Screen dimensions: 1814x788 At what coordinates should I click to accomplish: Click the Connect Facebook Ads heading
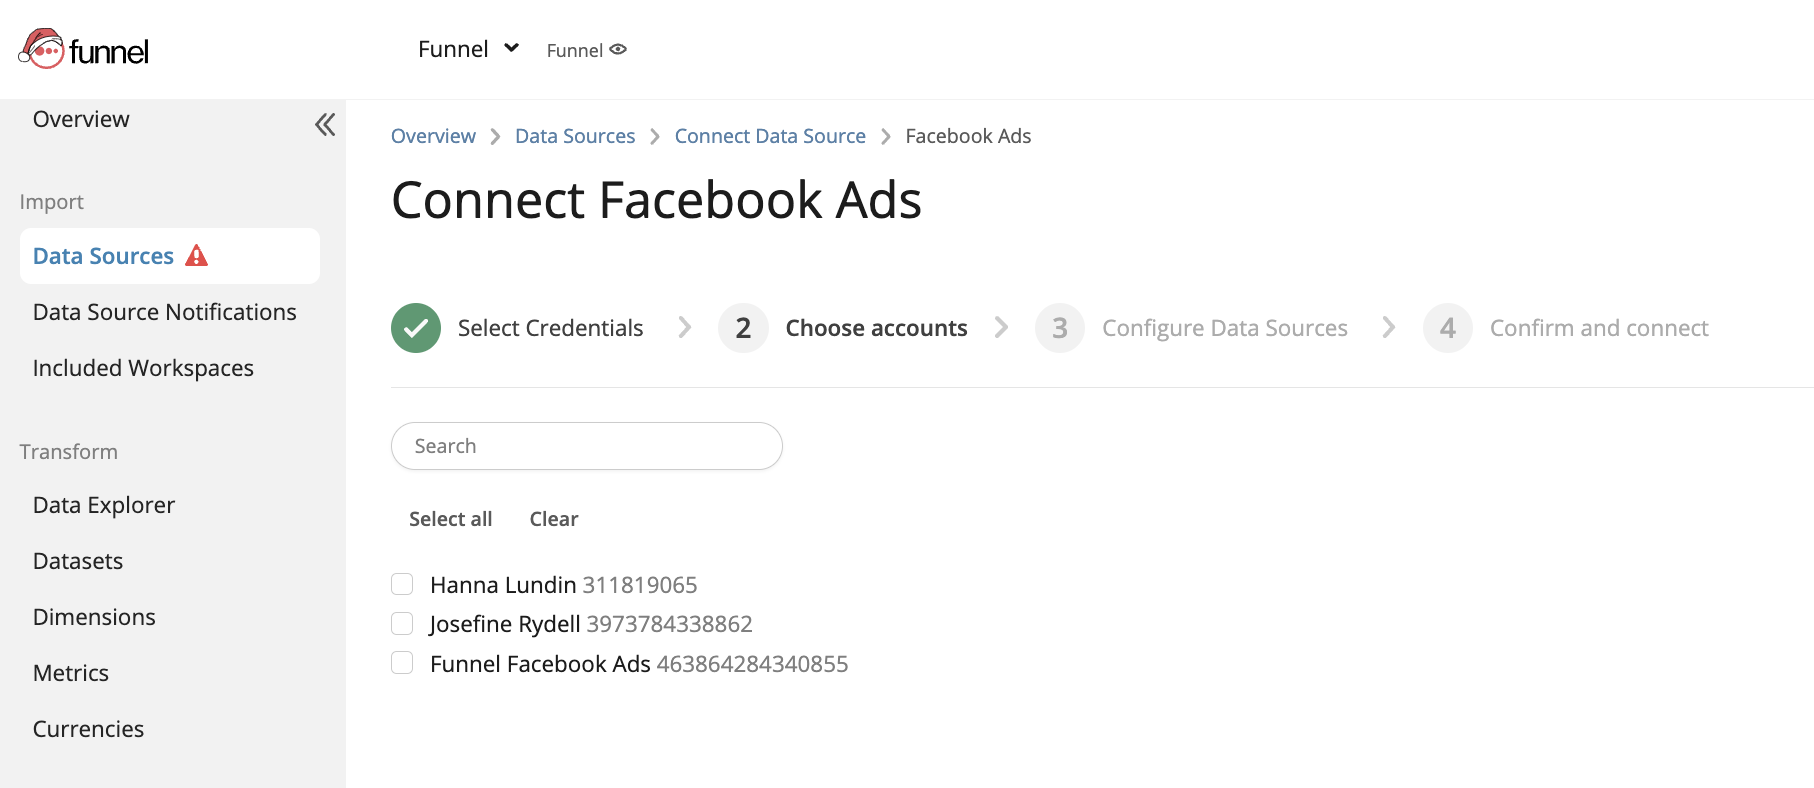(x=656, y=200)
